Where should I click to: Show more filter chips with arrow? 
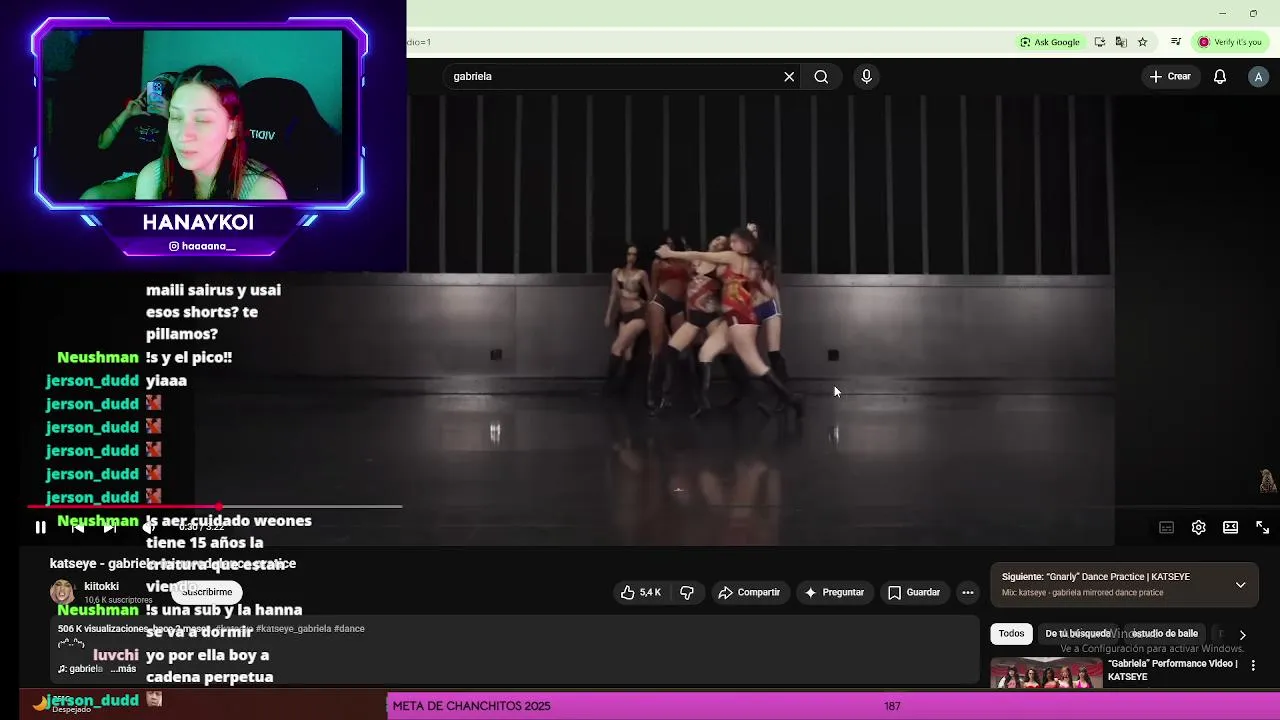coord(1242,634)
